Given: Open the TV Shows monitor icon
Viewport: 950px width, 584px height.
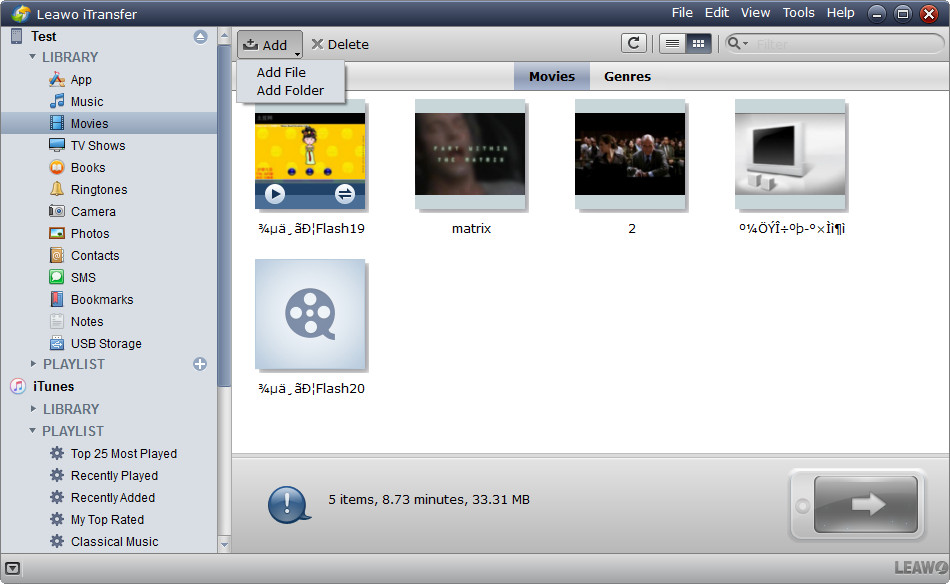Looking at the screenshot, I should 57,145.
